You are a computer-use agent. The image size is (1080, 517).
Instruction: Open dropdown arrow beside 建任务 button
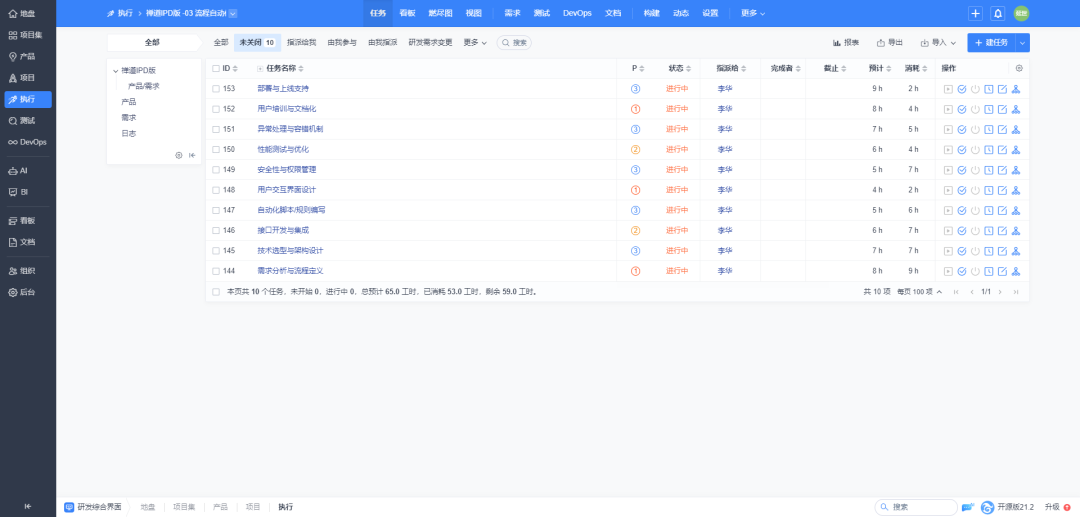pos(1021,43)
